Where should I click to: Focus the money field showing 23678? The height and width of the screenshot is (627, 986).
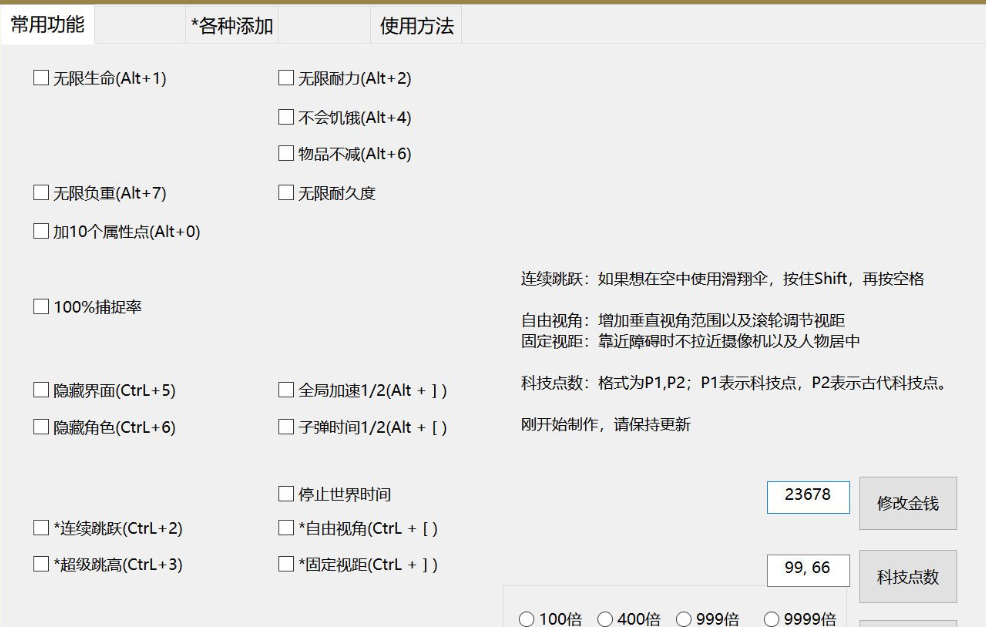click(808, 497)
